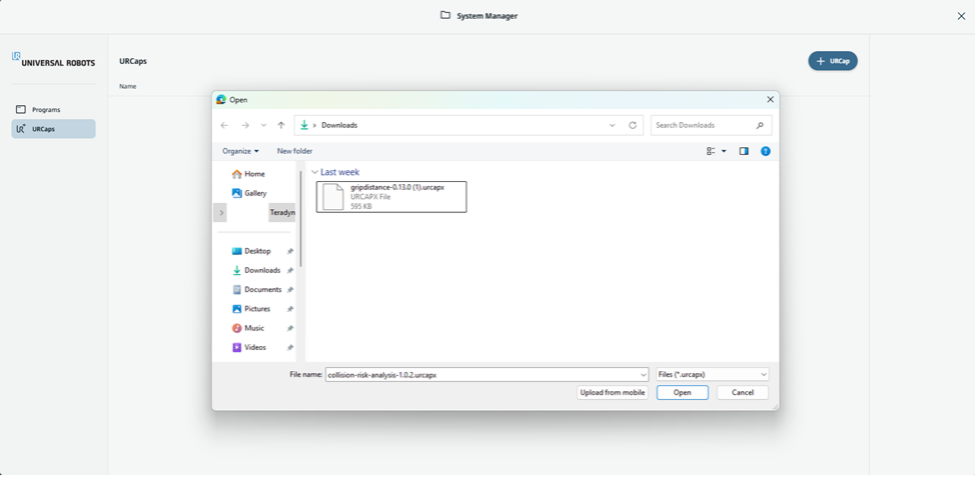Open Home in navigation pane
Viewport: 977px width, 479px height.
click(x=254, y=174)
